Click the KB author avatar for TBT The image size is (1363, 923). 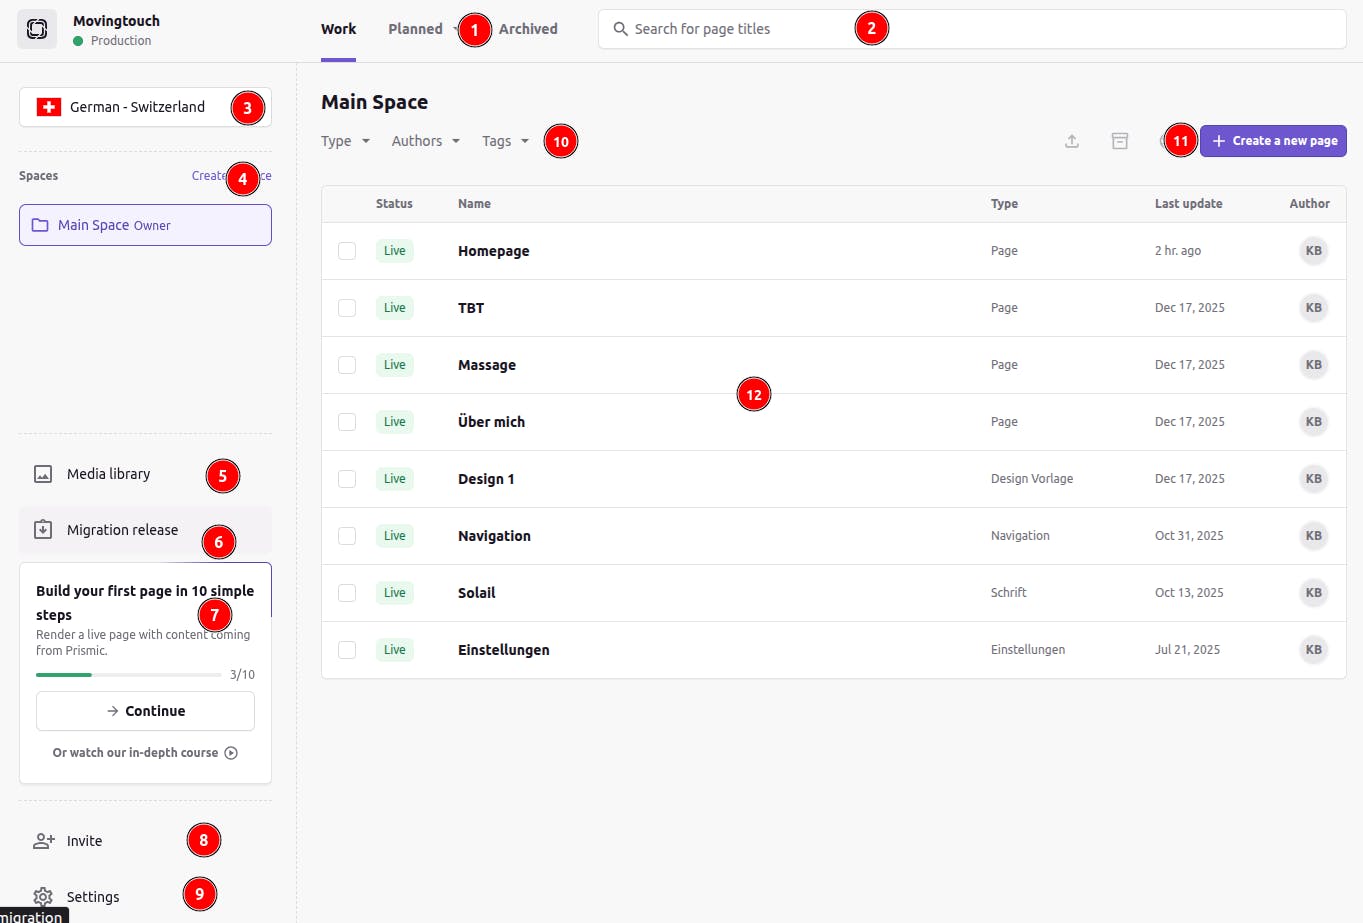(1314, 308)
